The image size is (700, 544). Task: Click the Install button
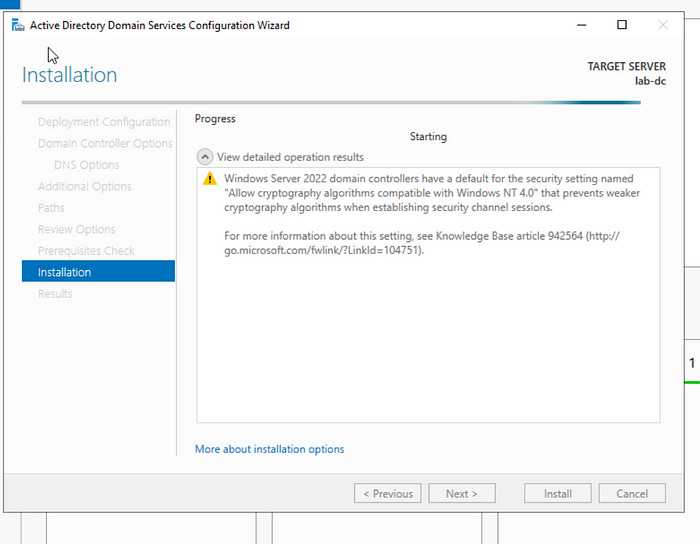pos(558,493)
